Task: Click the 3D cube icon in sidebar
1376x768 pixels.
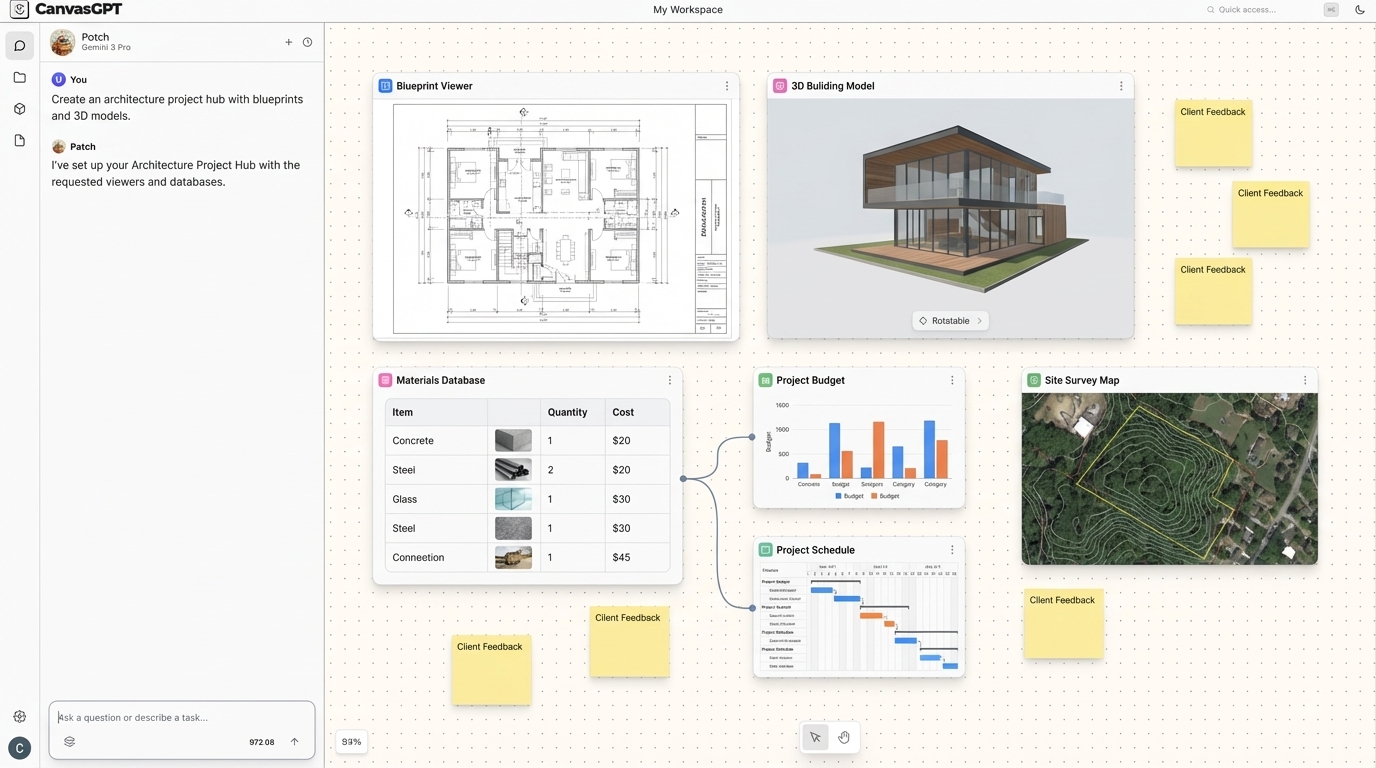Action: click(x=19, y=109)
